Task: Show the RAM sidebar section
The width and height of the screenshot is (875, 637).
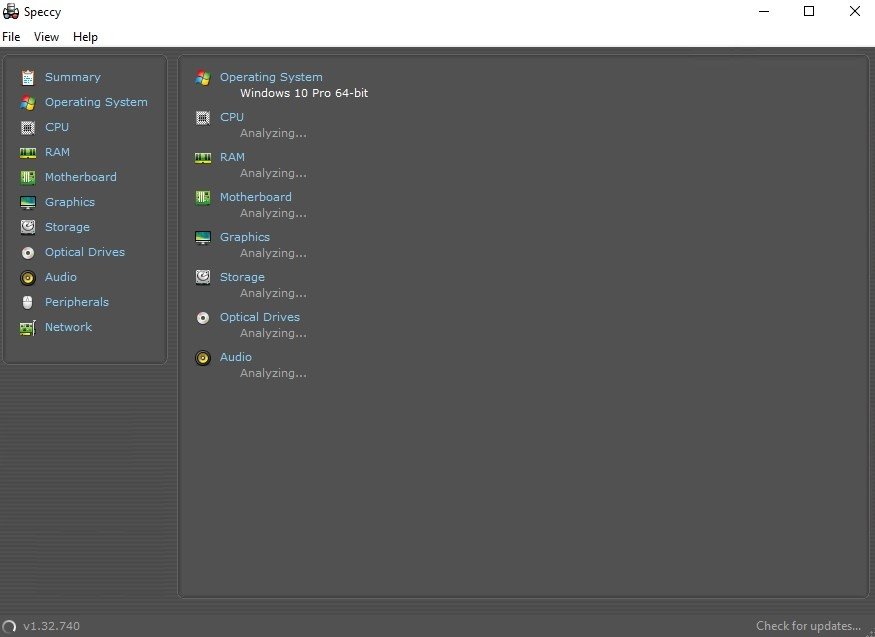Action: [x=57, y=152]
